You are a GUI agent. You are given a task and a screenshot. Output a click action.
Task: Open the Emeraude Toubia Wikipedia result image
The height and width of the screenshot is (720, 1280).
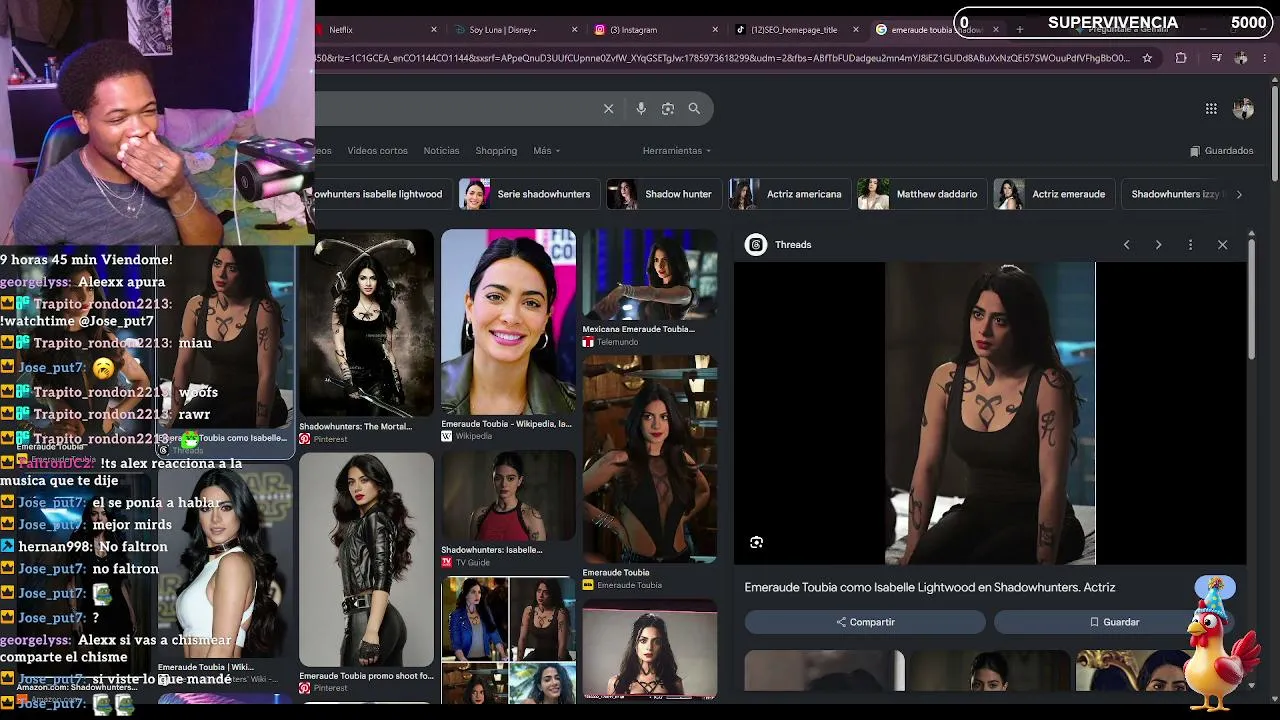(x=508, y=323)
